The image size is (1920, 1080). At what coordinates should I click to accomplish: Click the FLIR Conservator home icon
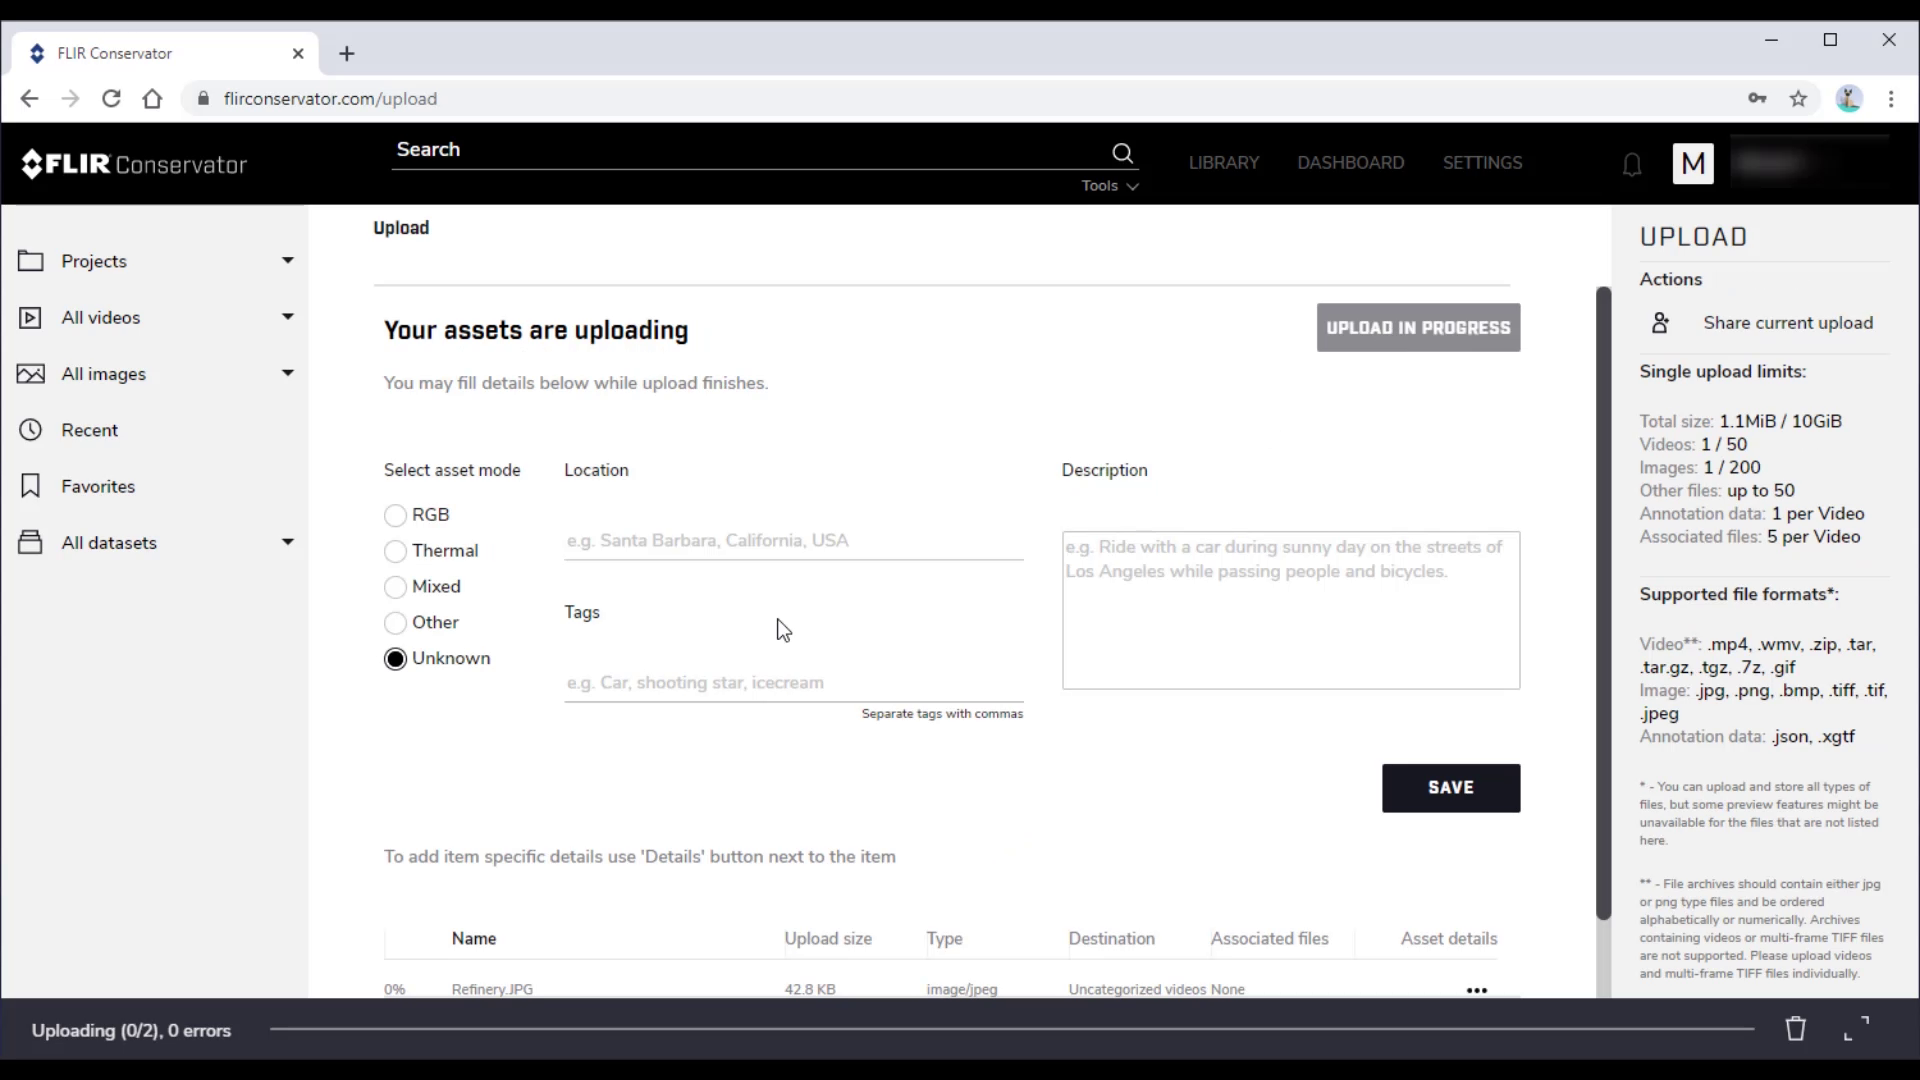132,164
